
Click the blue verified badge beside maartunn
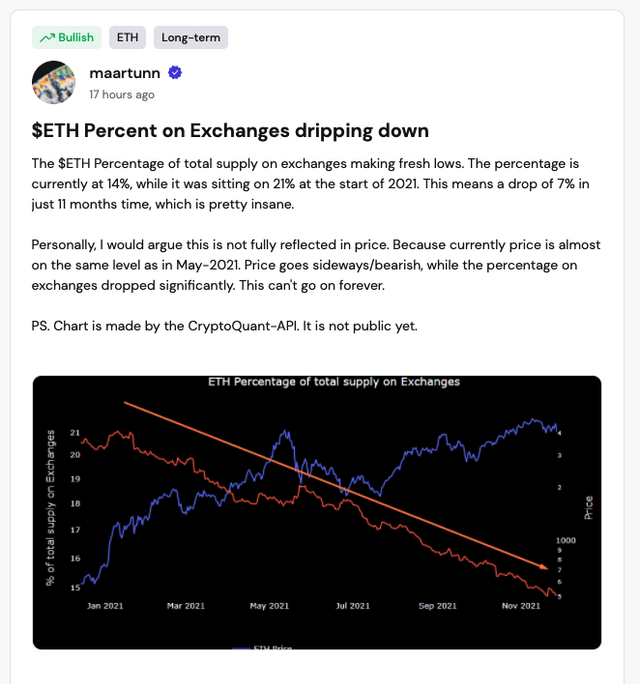tap(175, 73)
